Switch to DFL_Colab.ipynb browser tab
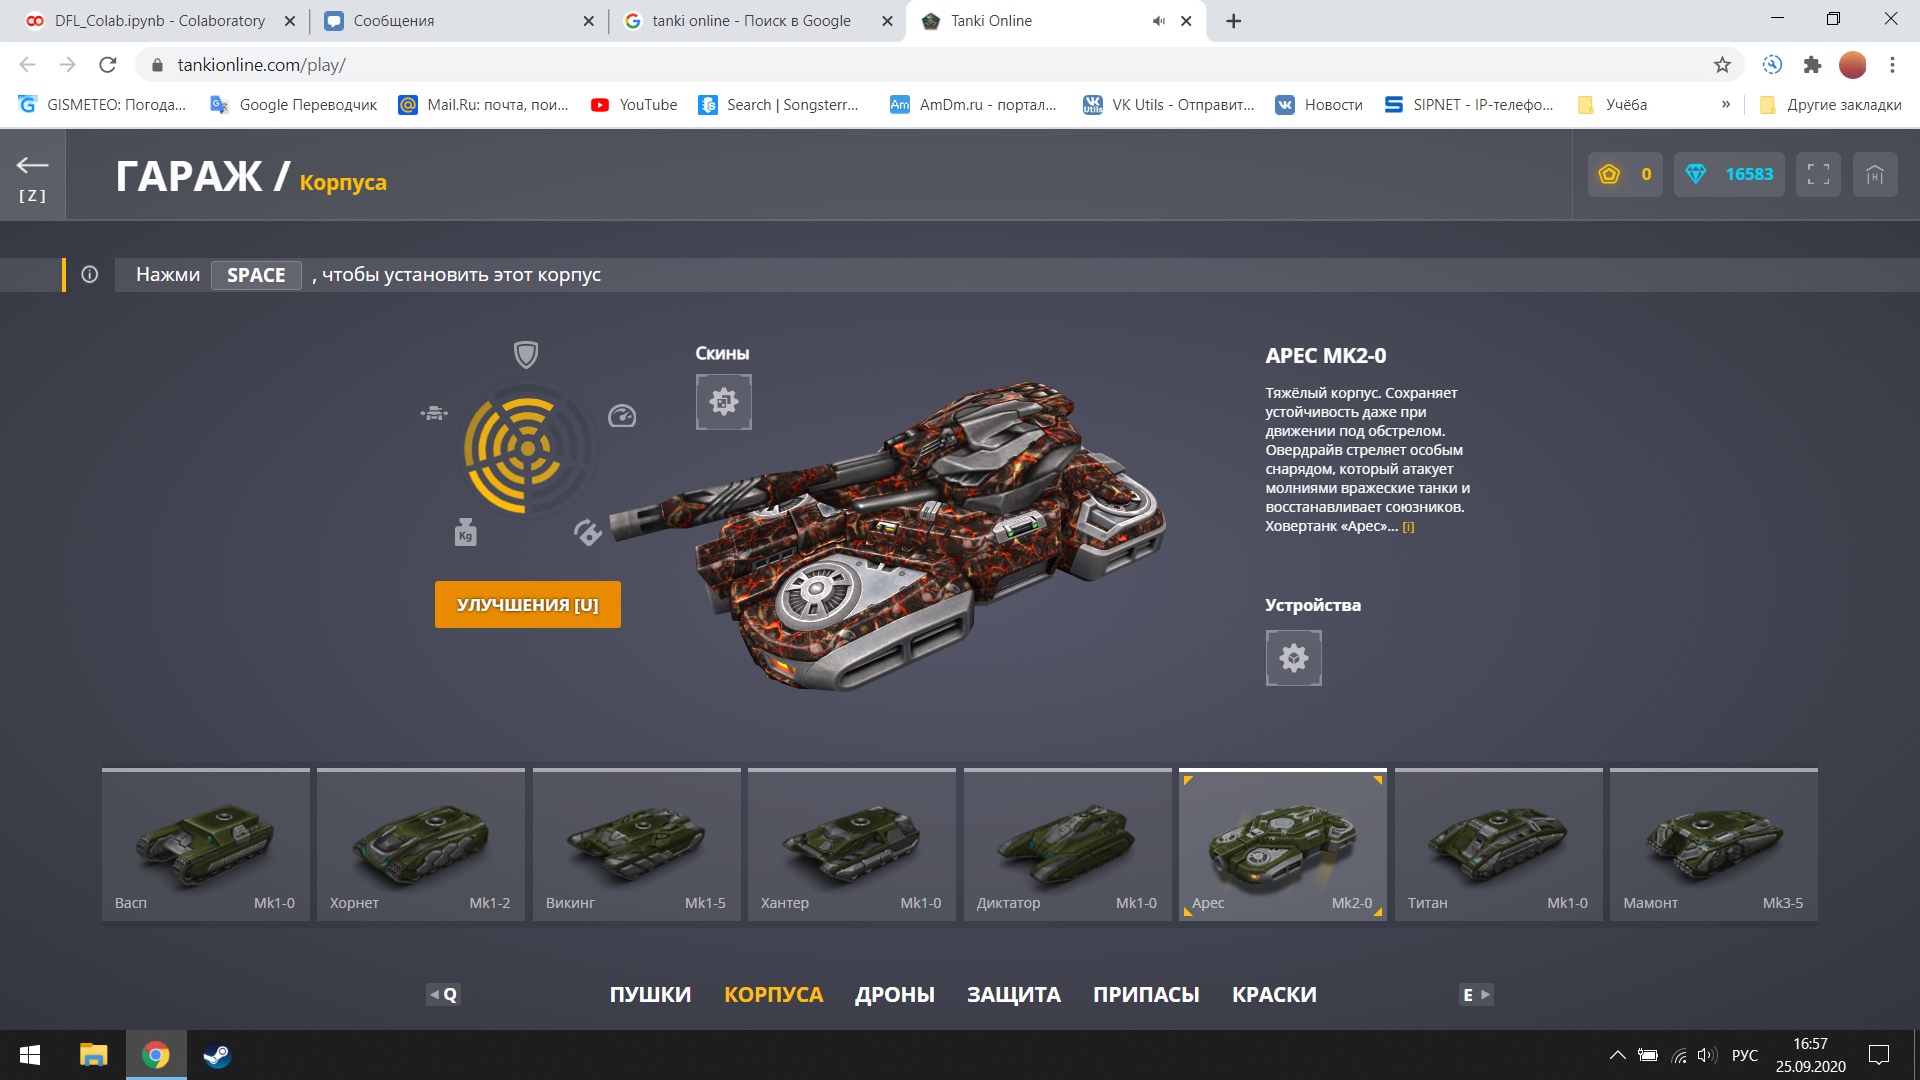 click(x=159, y=21)
